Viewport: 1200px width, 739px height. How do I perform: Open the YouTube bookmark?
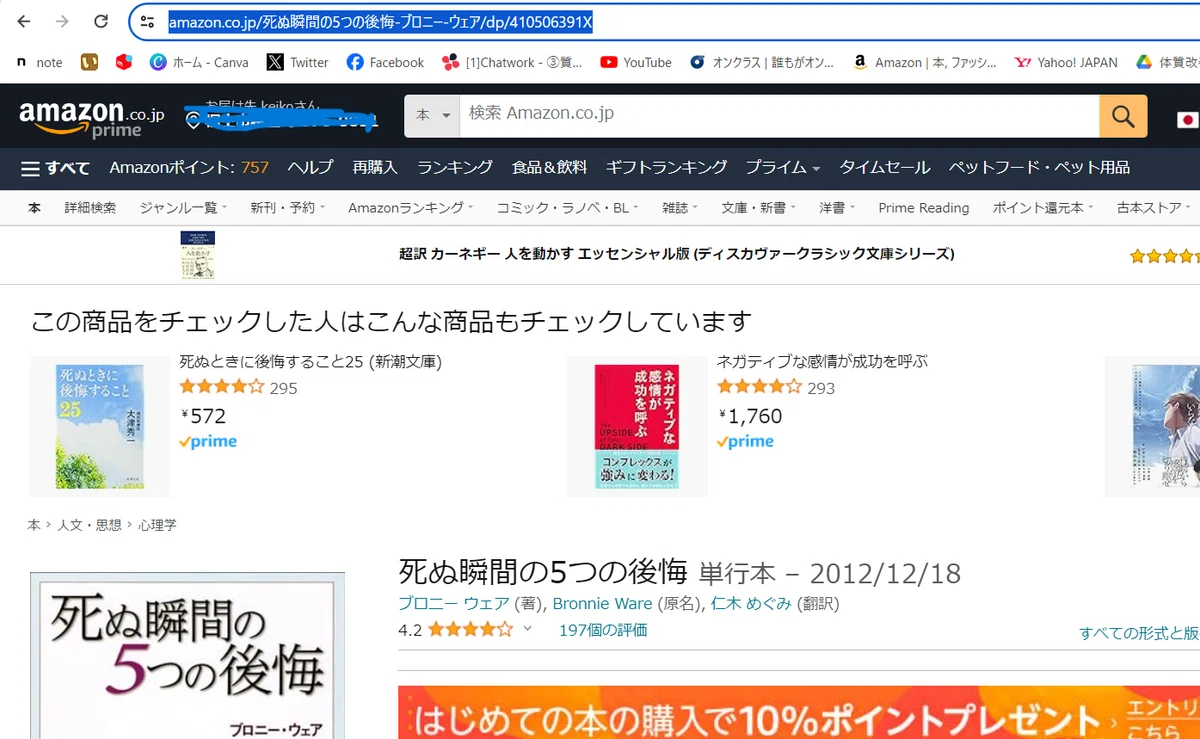coord(636,62)
